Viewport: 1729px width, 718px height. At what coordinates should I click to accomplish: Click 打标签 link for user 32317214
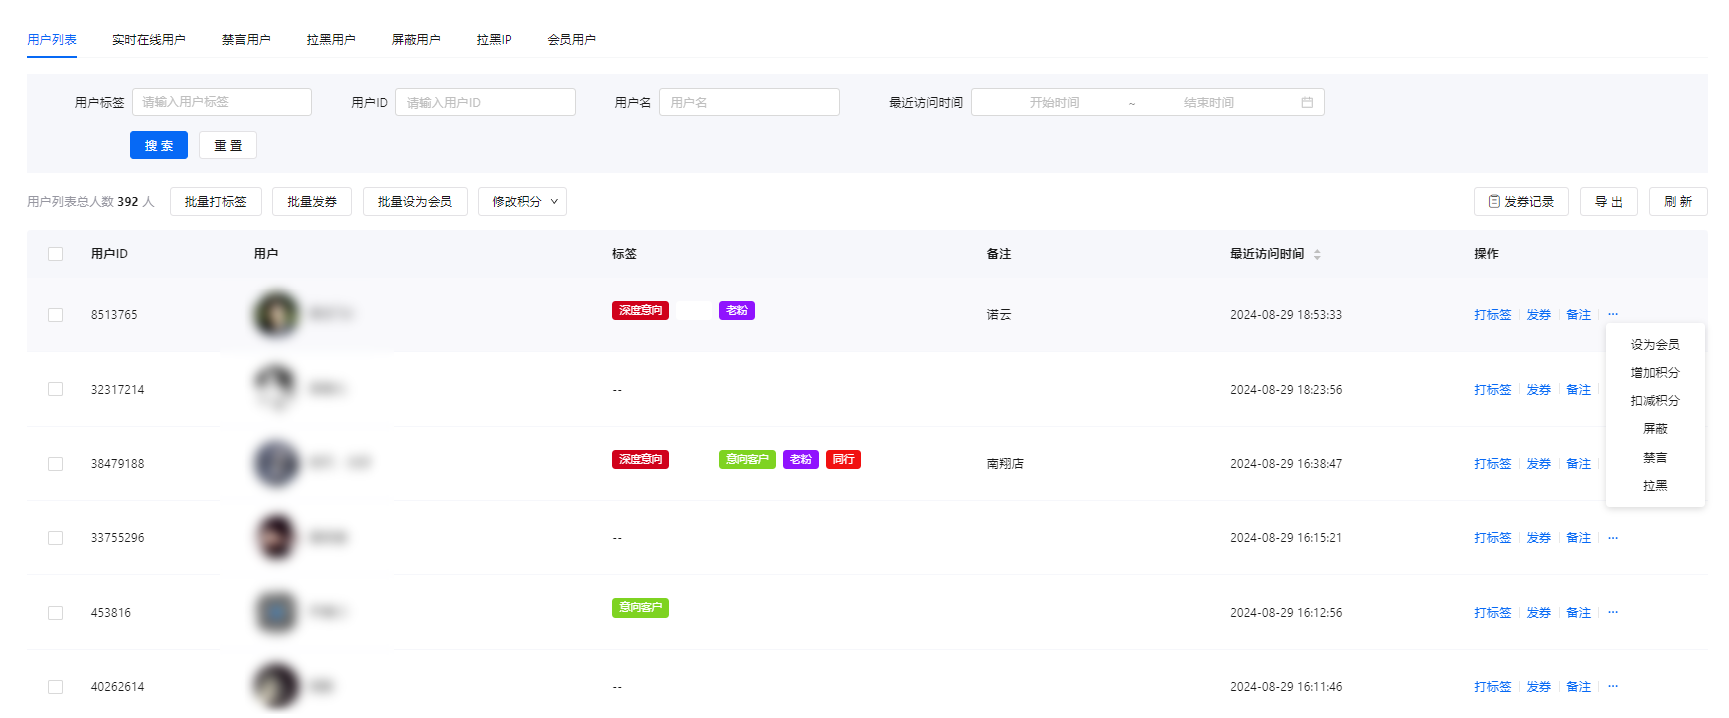click(x=1492, y=390)
